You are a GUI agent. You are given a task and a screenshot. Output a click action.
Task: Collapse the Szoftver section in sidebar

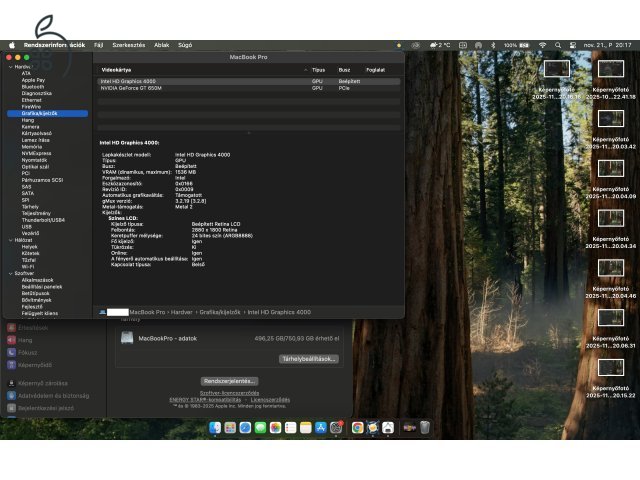point(11,273)
